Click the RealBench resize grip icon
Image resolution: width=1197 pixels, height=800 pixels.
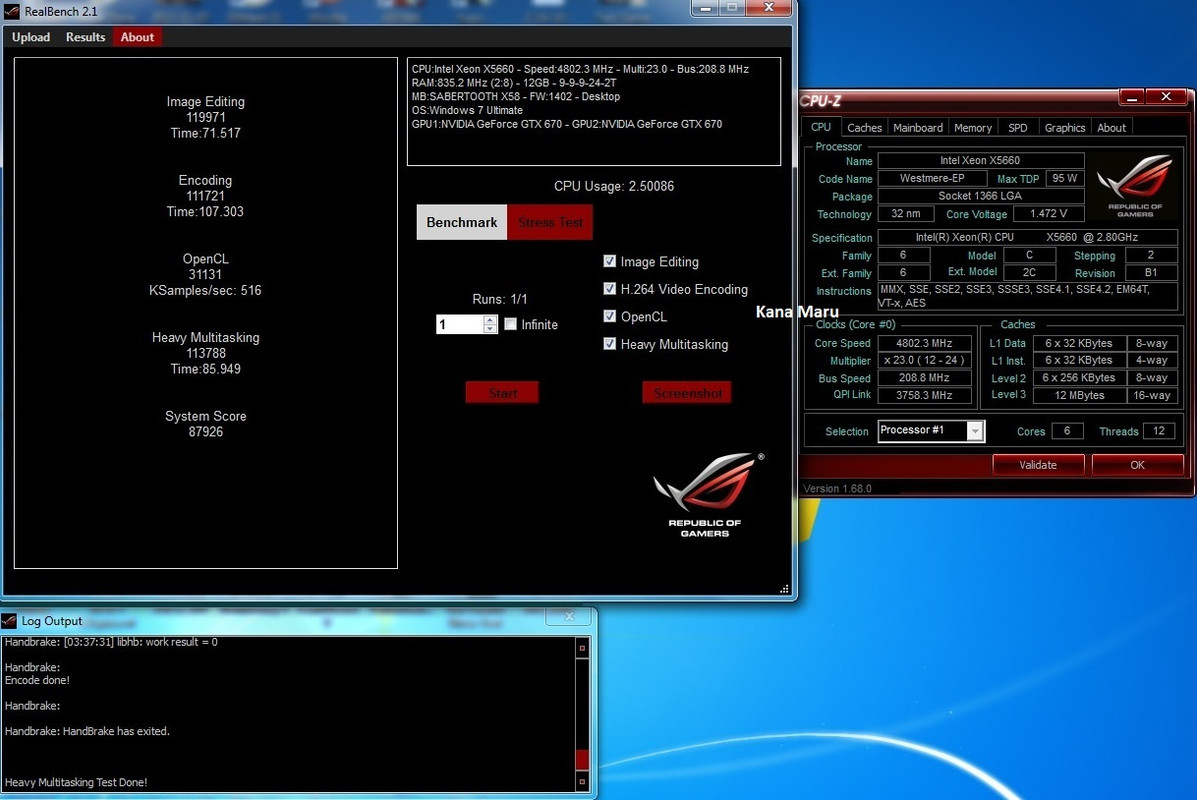click(x=784, y=589)
